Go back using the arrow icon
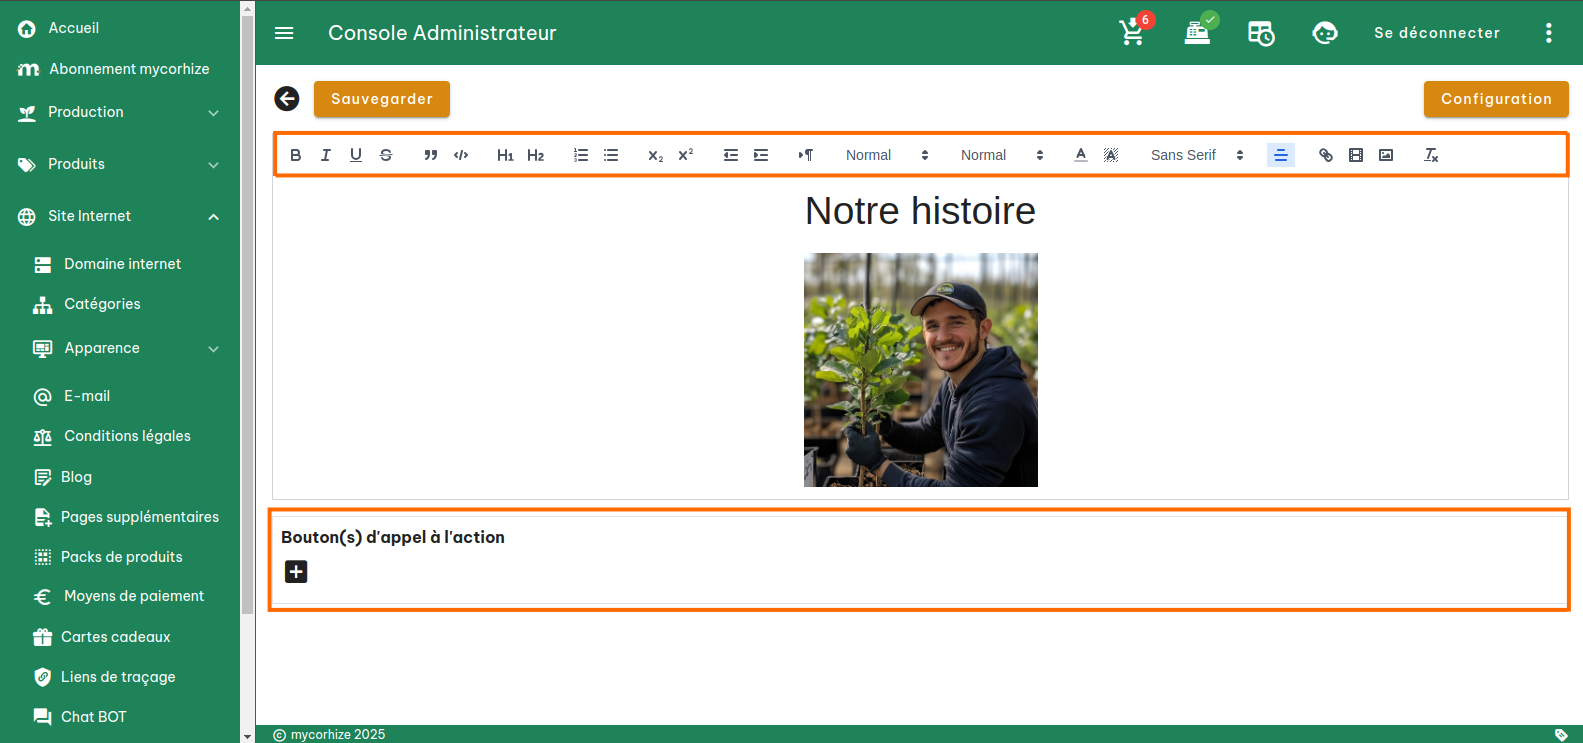Viewport: 1583px width, 743px height. [x=287, y=98]
